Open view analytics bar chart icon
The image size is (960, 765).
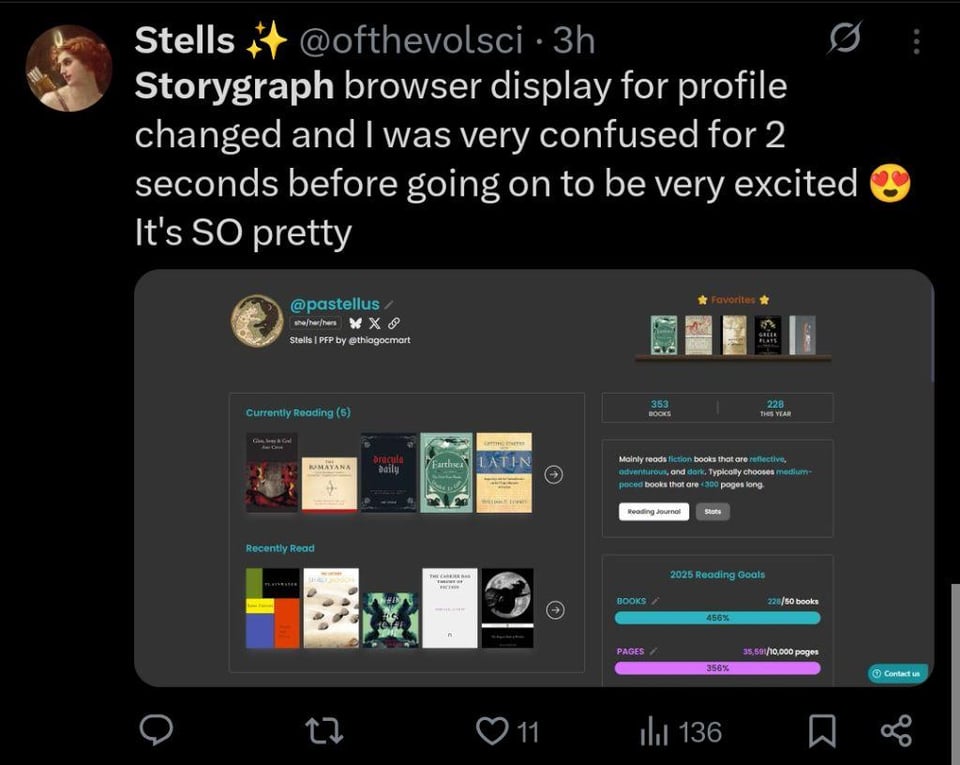(652, 731)
